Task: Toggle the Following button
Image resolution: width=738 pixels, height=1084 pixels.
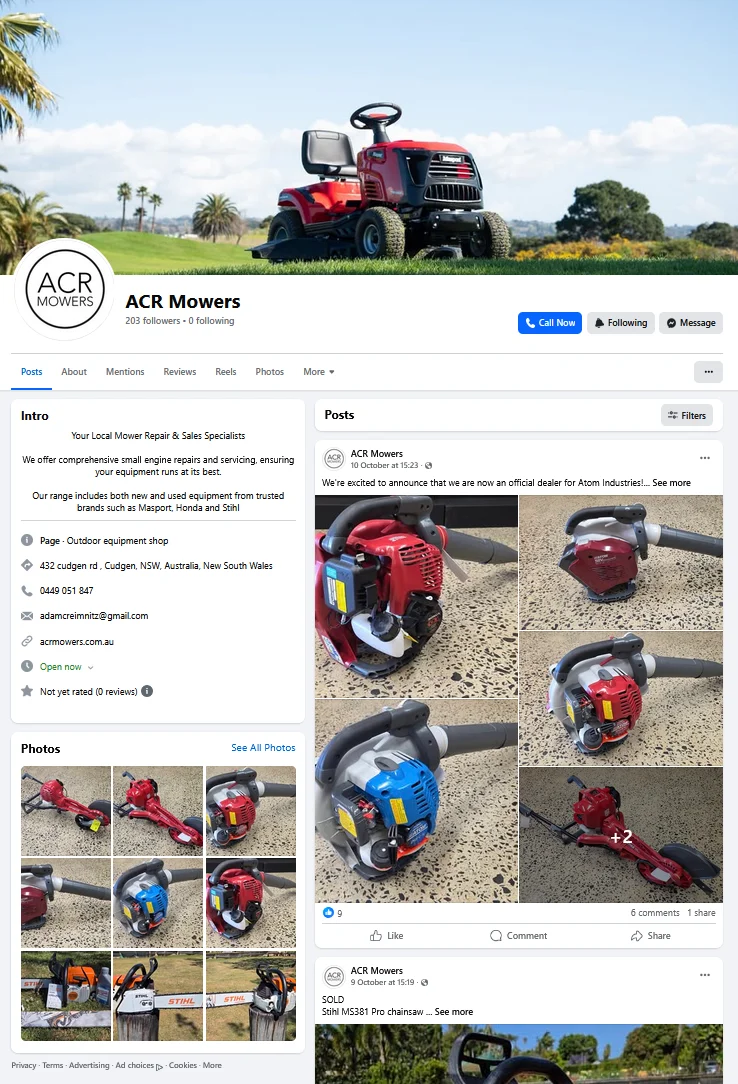Action: [x=621, y=323]
